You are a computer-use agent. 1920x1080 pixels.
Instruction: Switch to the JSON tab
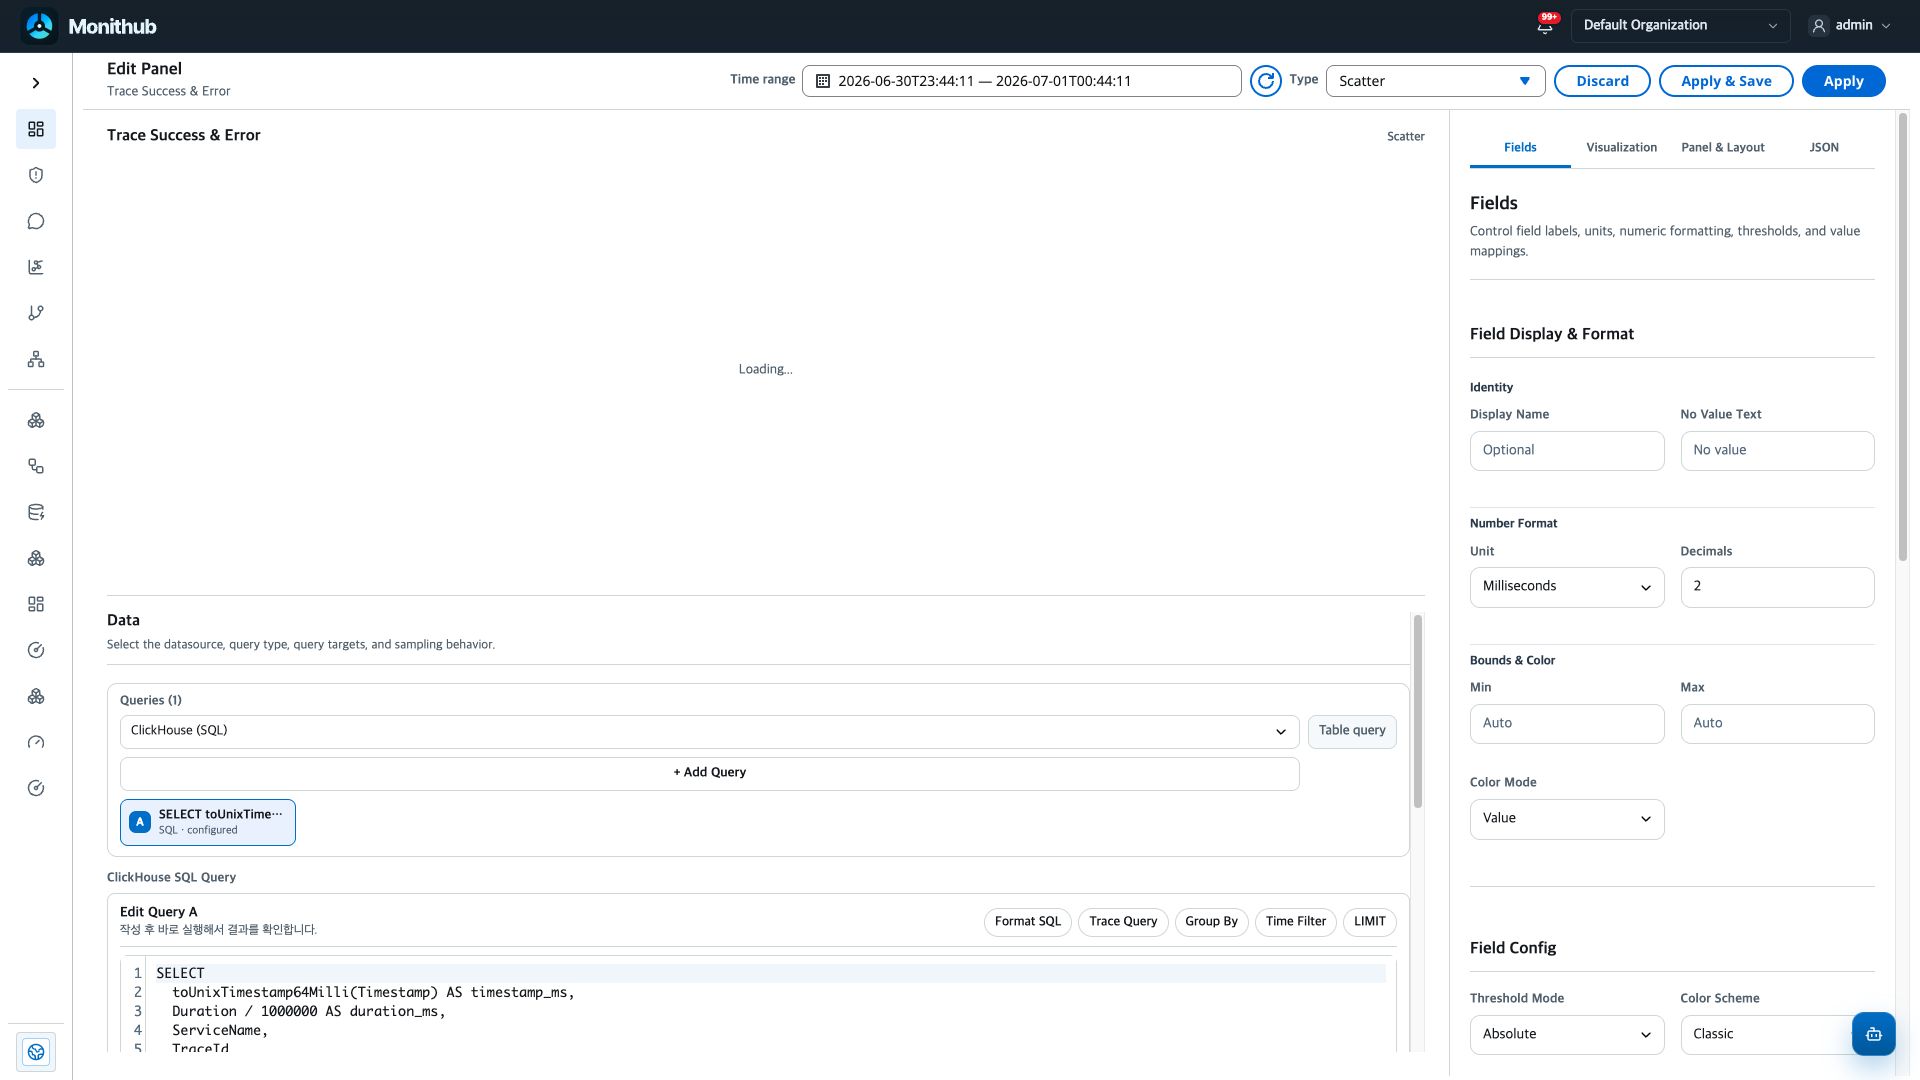pos(1823,147)
